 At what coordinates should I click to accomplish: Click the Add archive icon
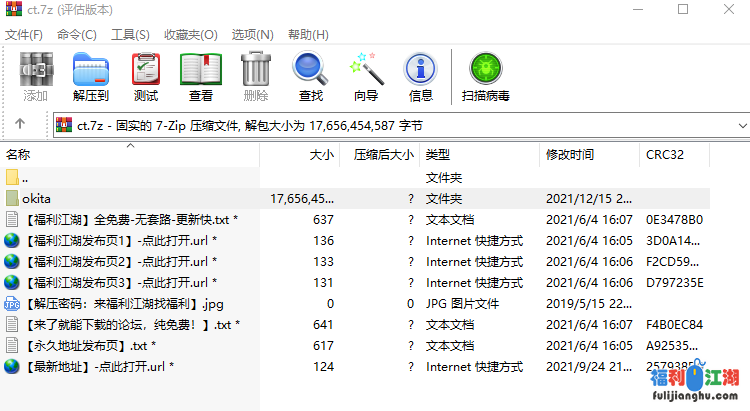pos(35,77)
